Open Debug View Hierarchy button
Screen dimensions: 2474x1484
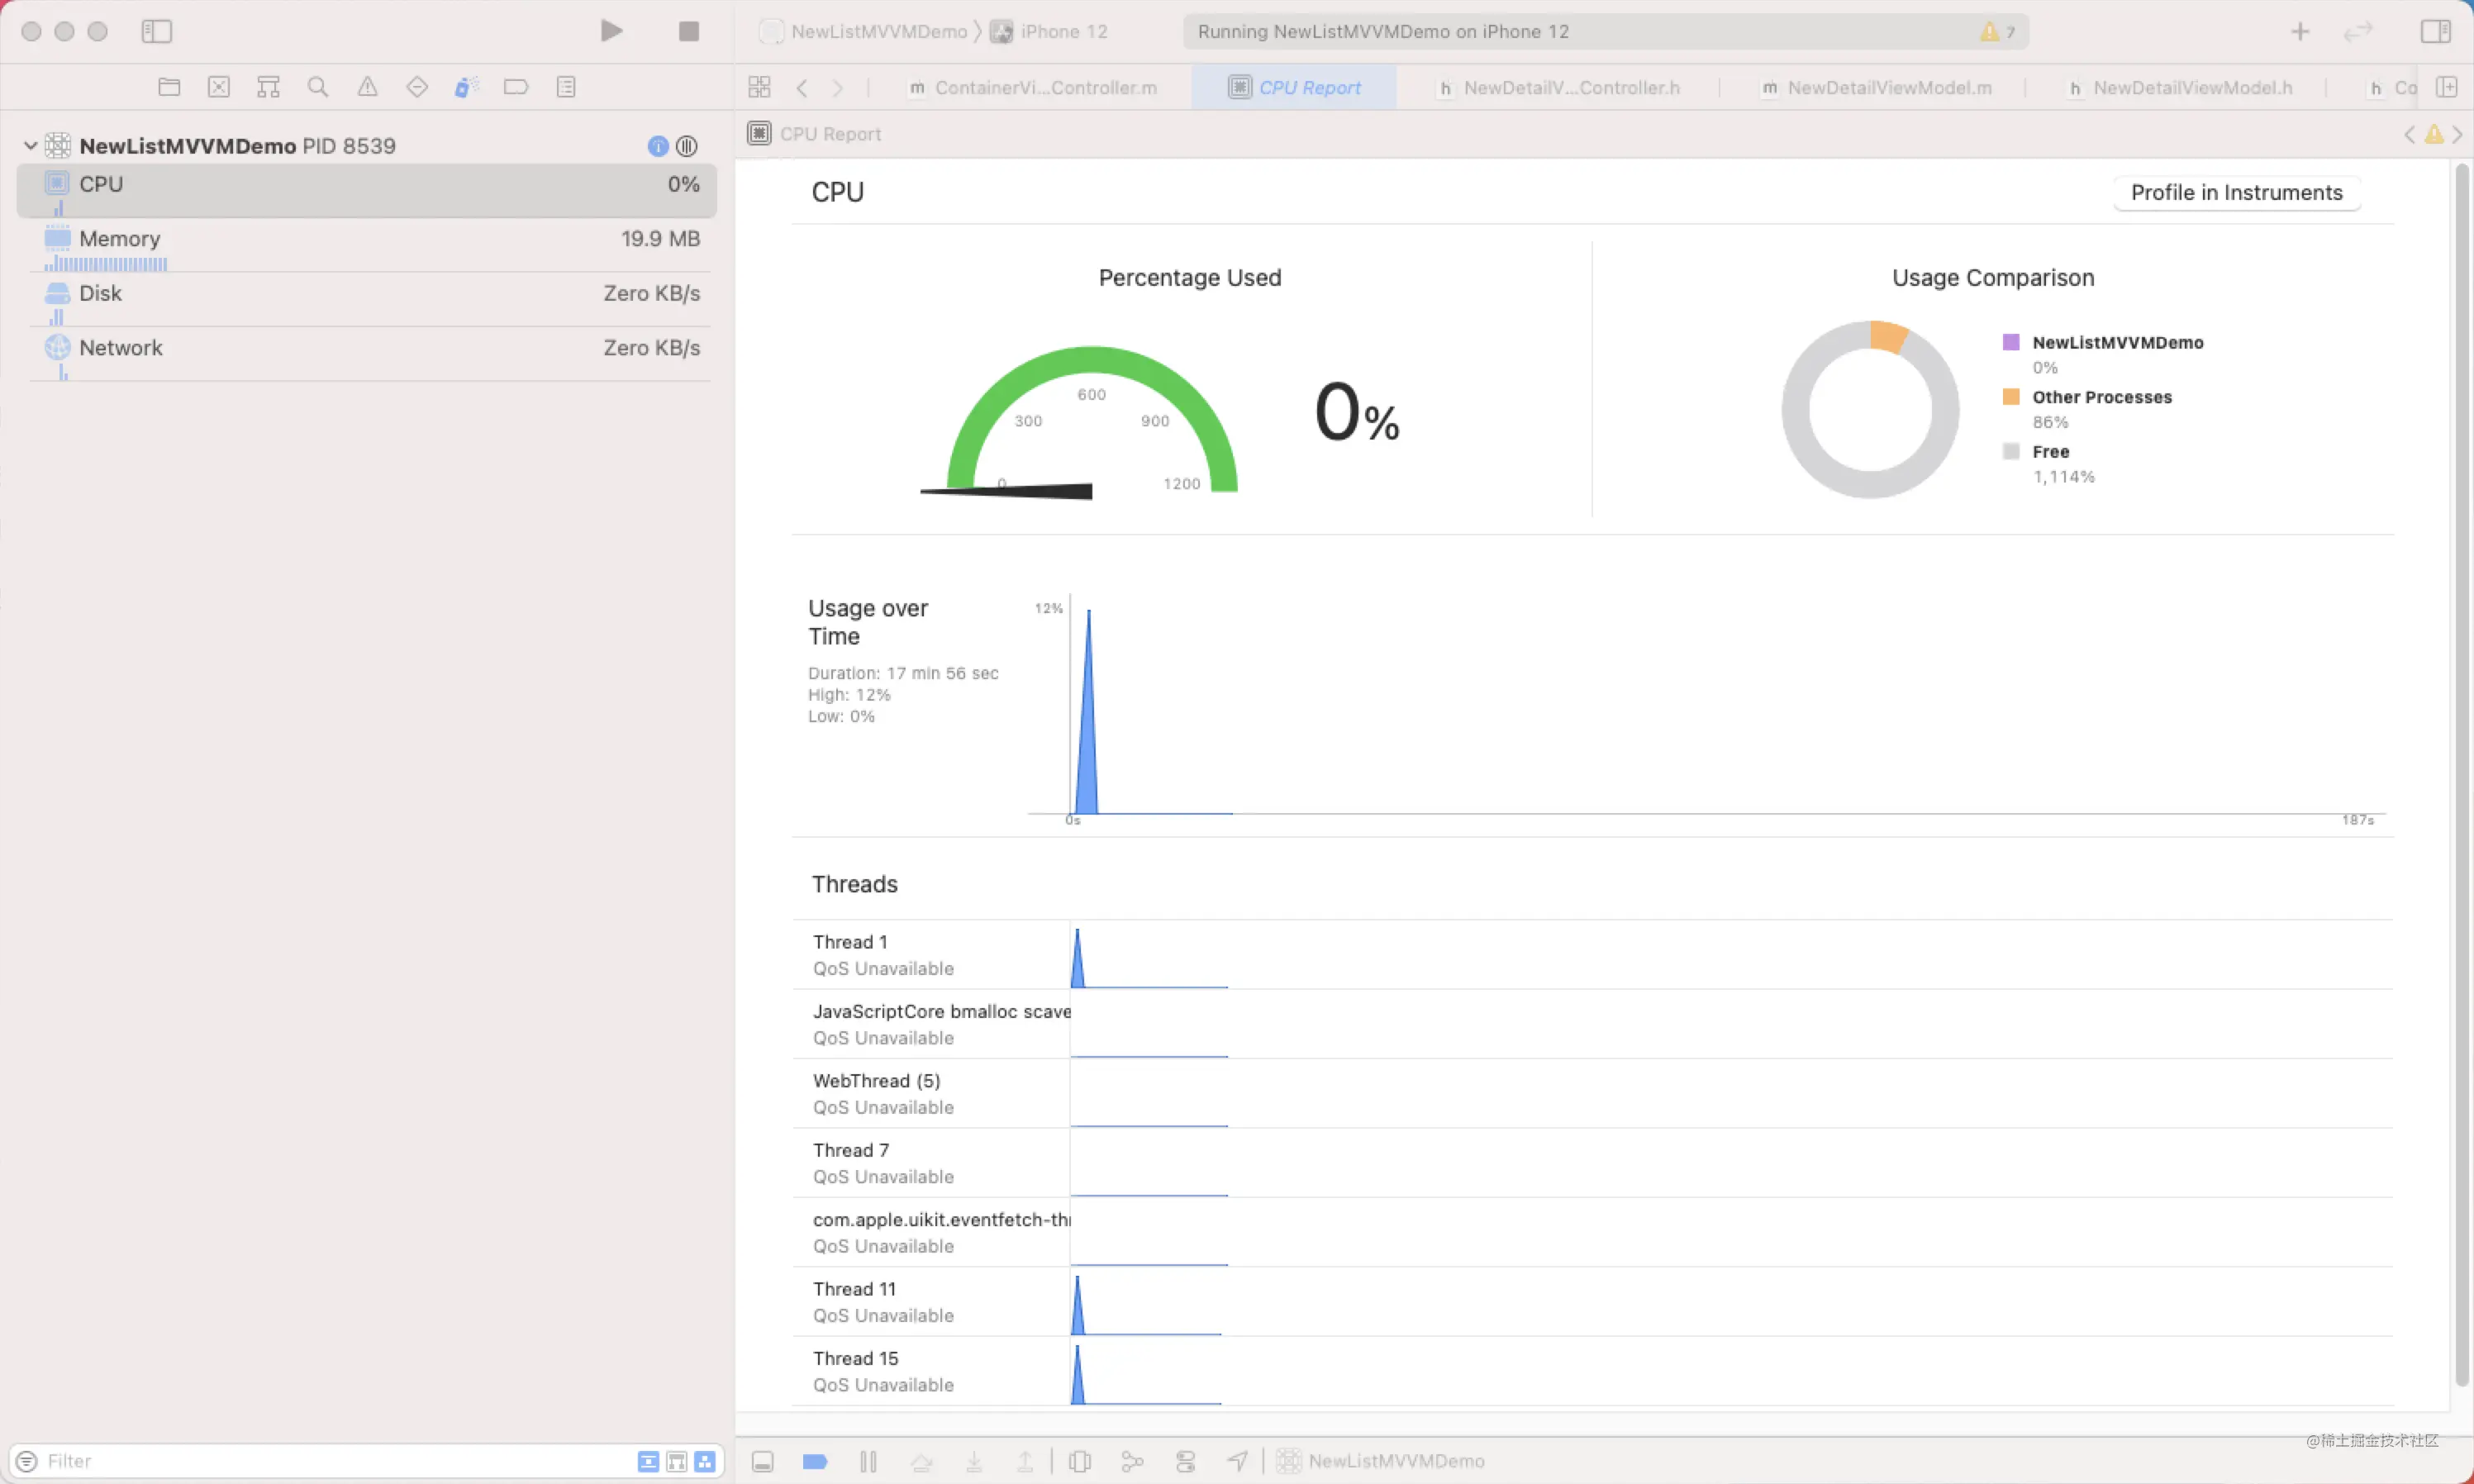click(1080, 1461)
